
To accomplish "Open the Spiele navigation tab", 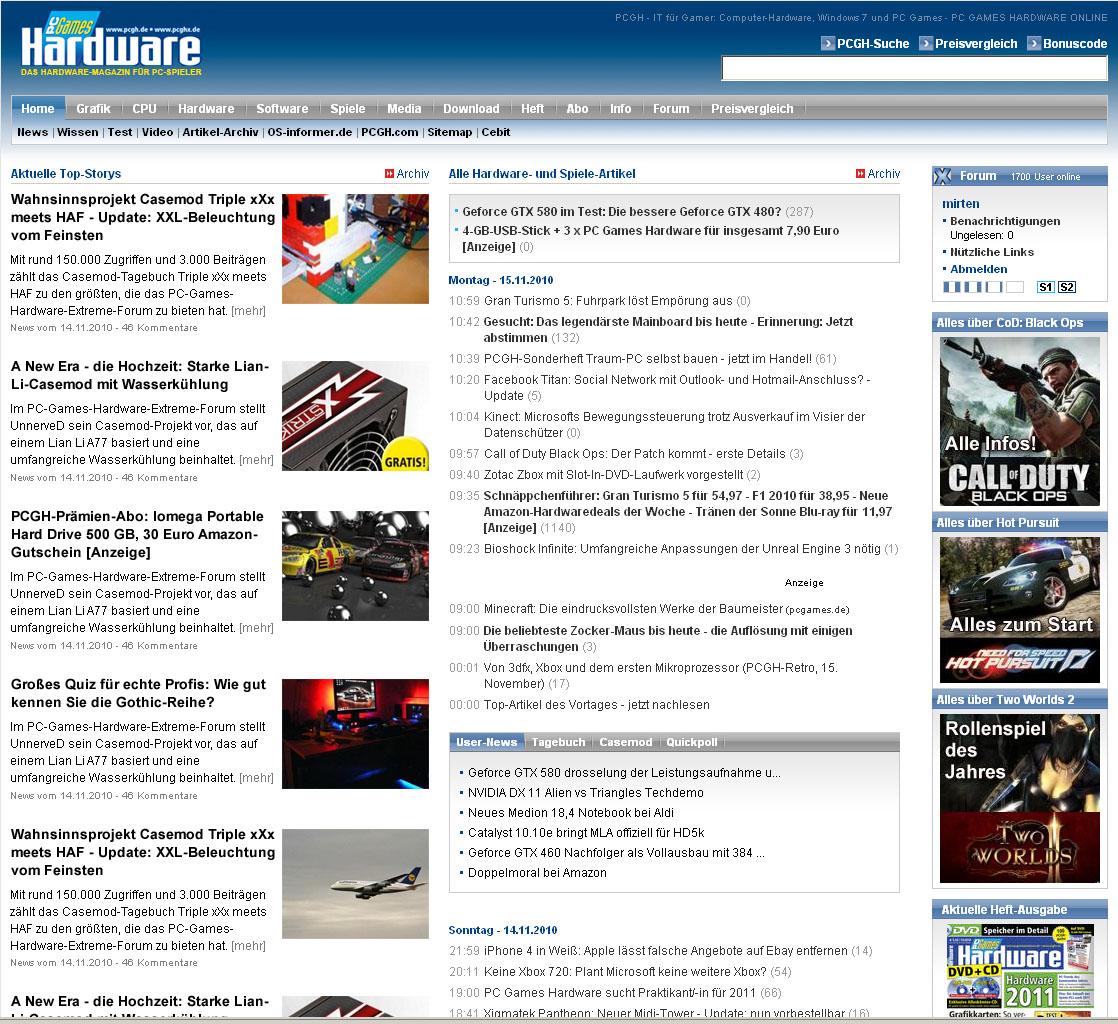I will tap(347, 108).
